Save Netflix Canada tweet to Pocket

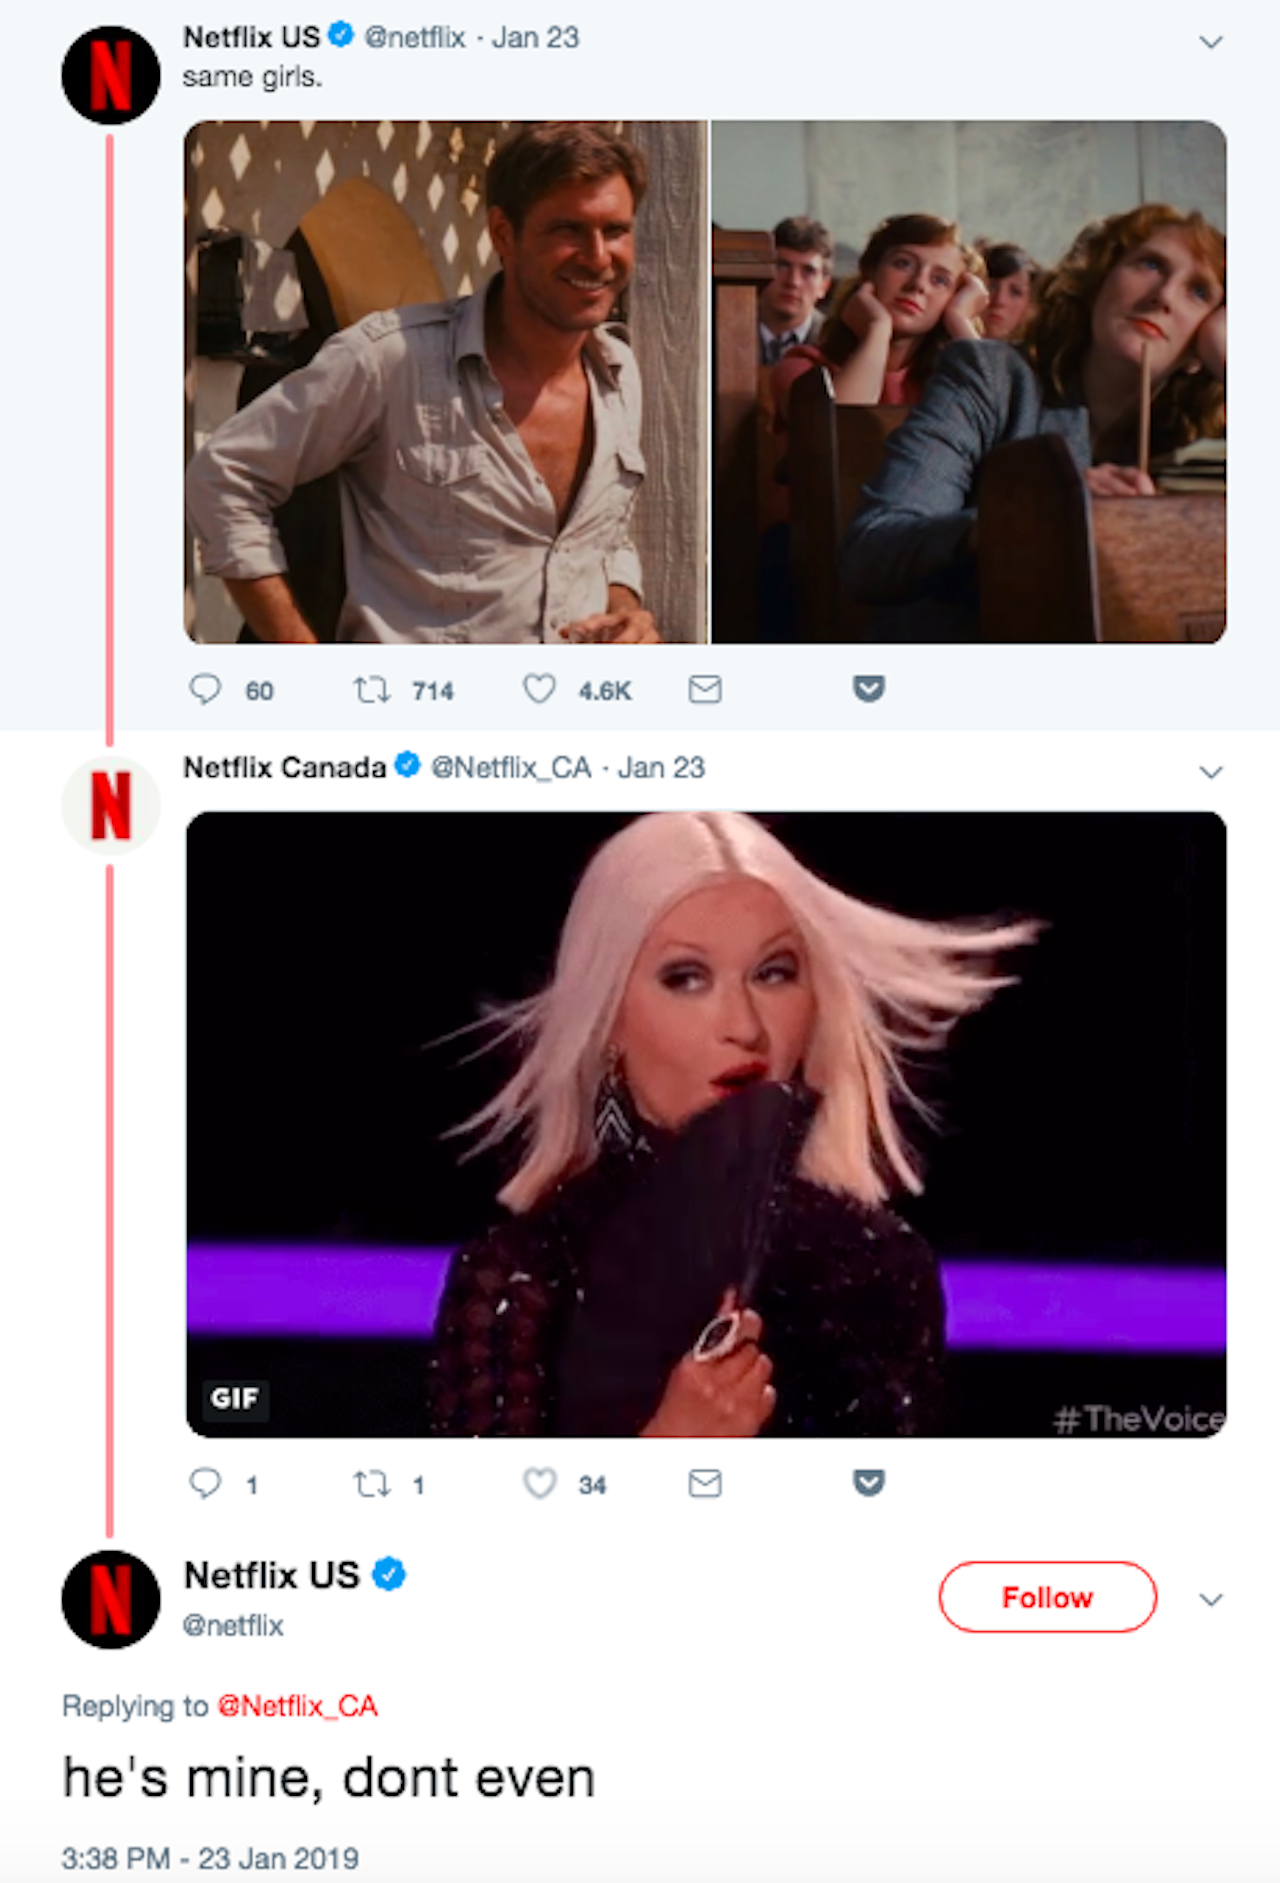(868, 1483)
